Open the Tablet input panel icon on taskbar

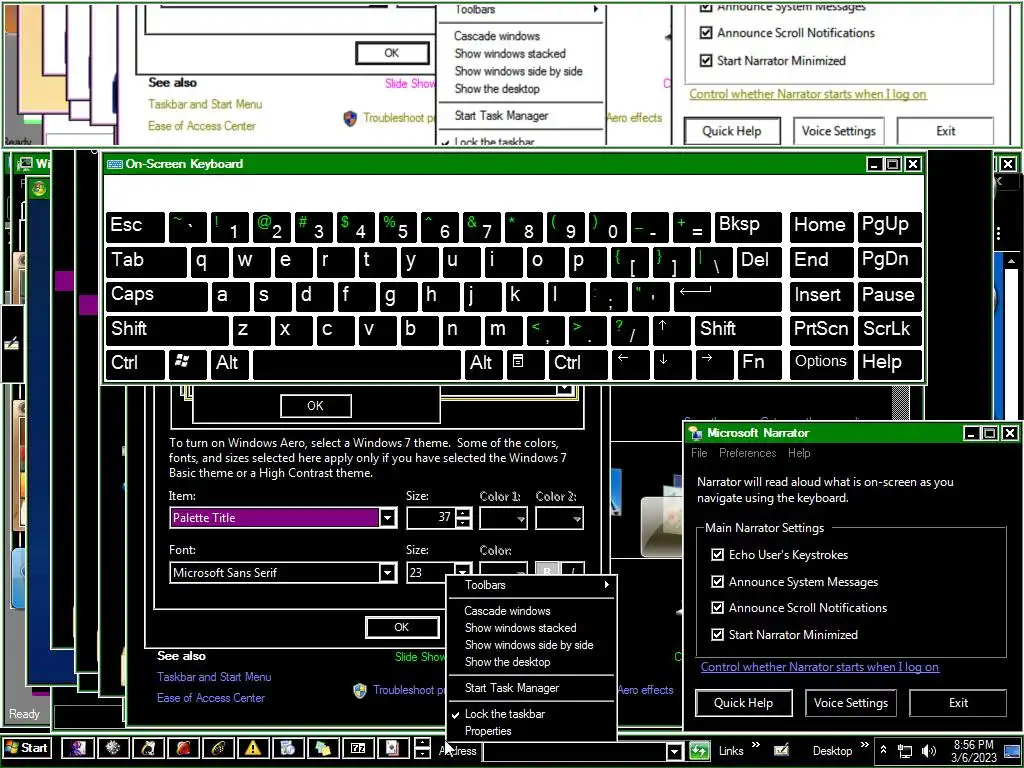(781, 750)
